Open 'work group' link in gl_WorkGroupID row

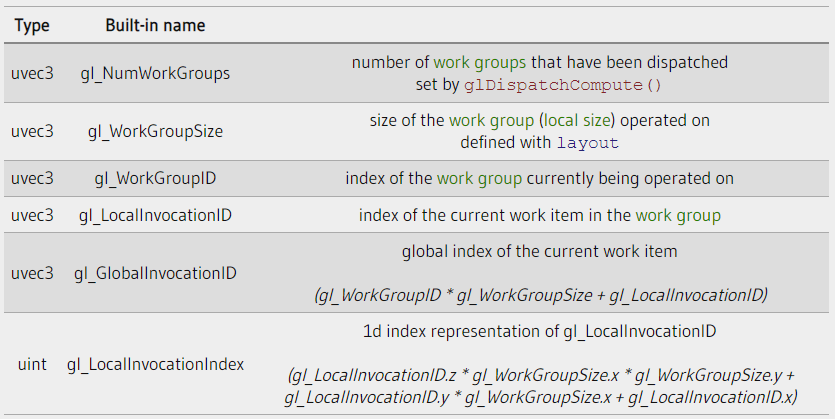[479, 178]
